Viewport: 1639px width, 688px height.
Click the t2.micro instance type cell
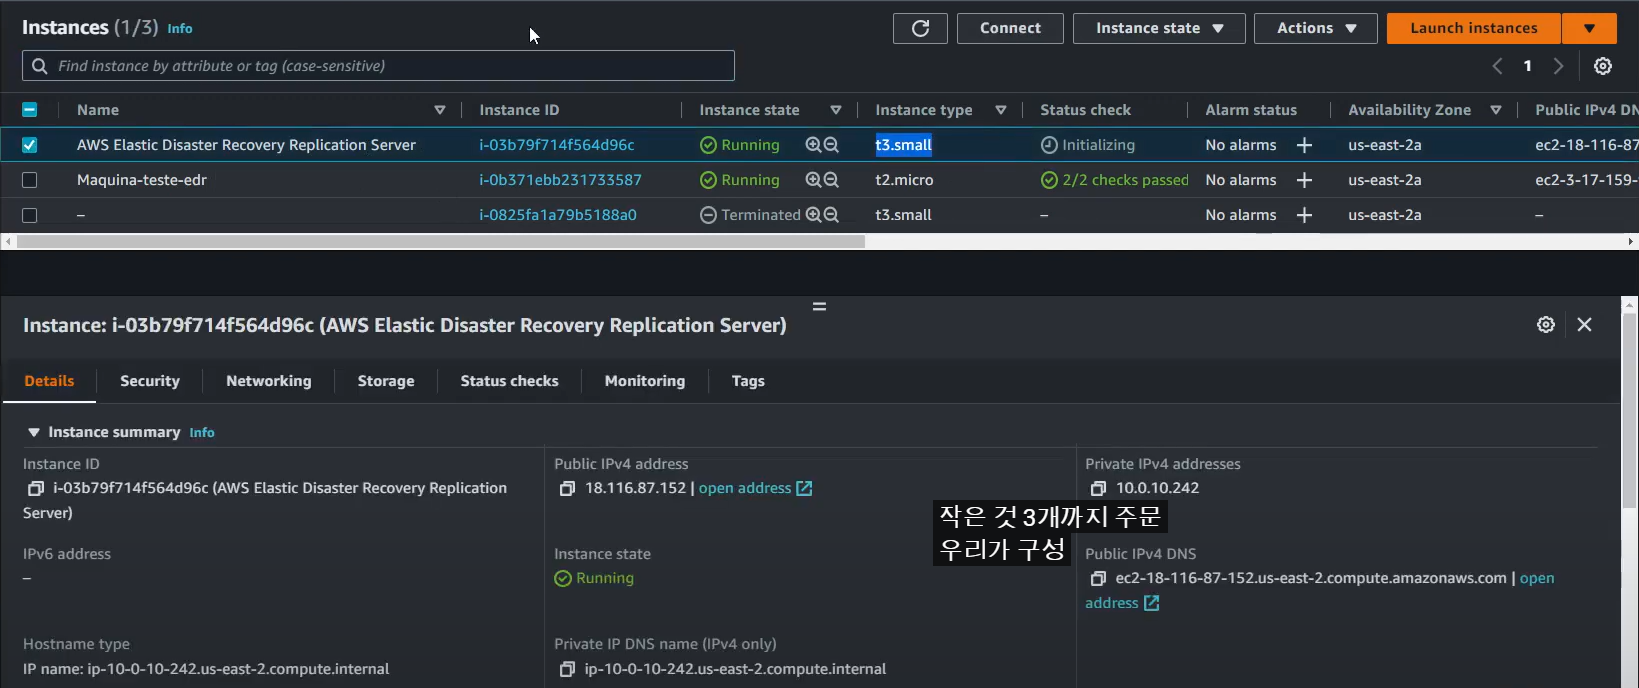(x=904, y=180)
